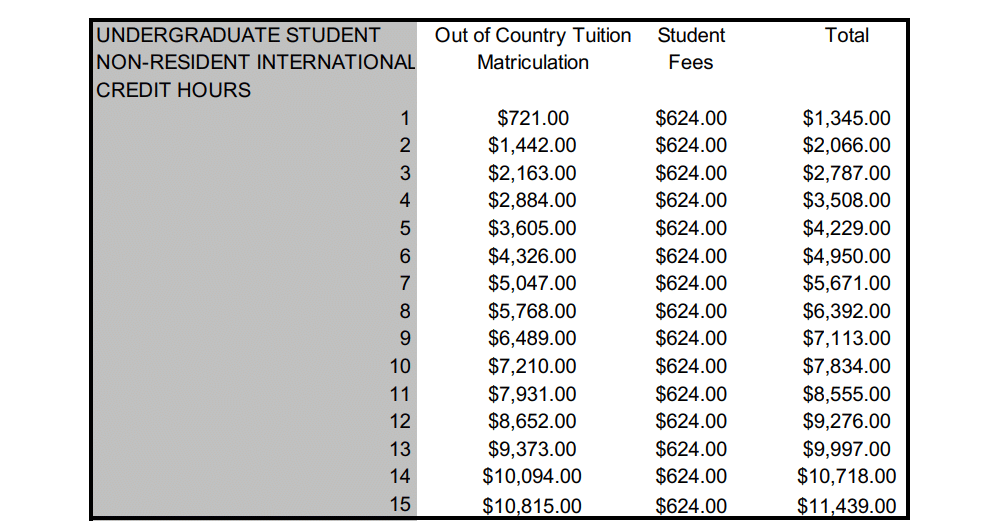Select the $7,210.00 tuition amount
985x524 pixels.
point(532,366)
